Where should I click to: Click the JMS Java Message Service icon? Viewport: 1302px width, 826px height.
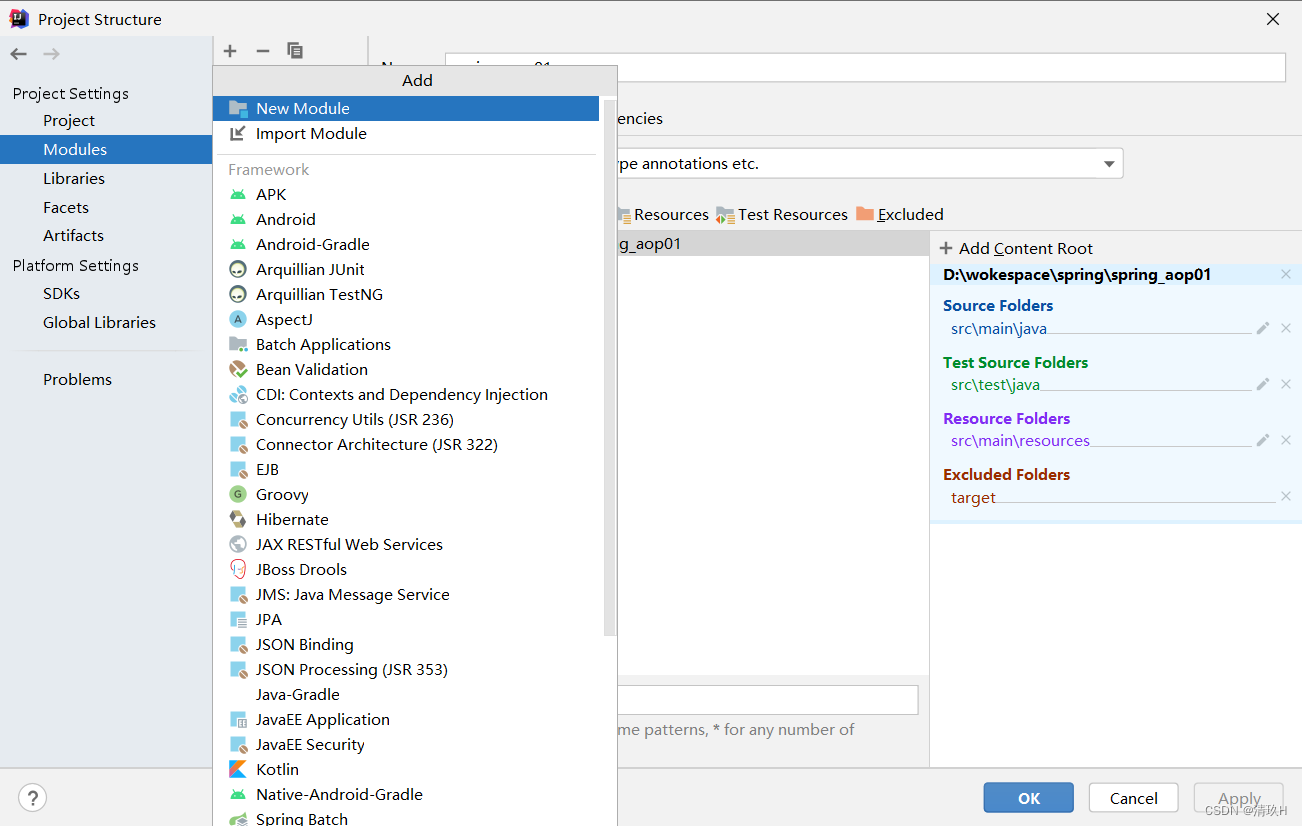238,594
